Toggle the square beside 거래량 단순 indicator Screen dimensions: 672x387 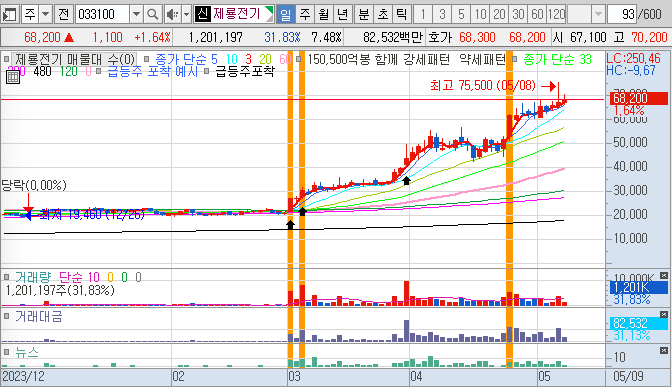point(7,277)
